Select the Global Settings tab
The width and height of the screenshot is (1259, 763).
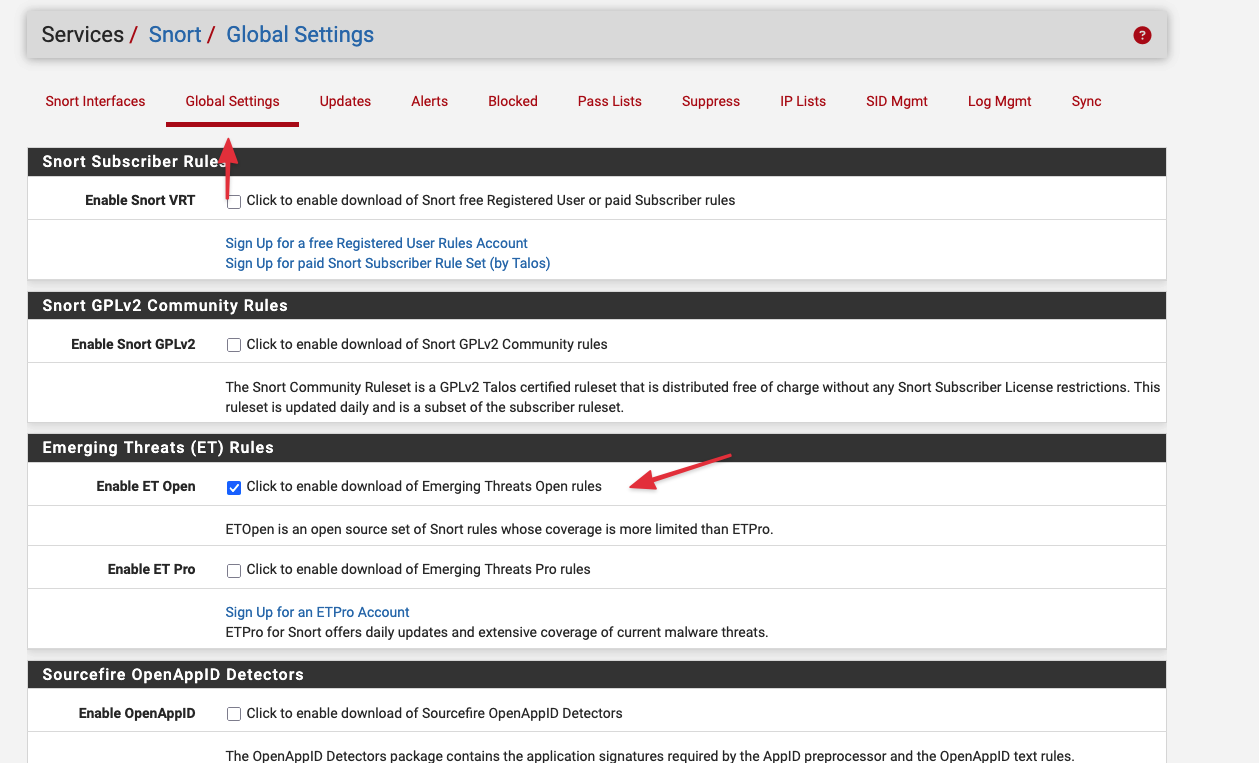(232, 101)
